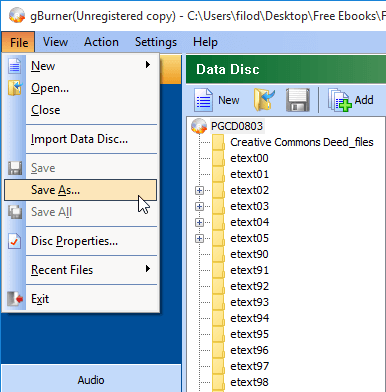Viewport: 386px width, 392px height.
Task: Click the floppy Save toolbar icon
Action: point(298,100)
